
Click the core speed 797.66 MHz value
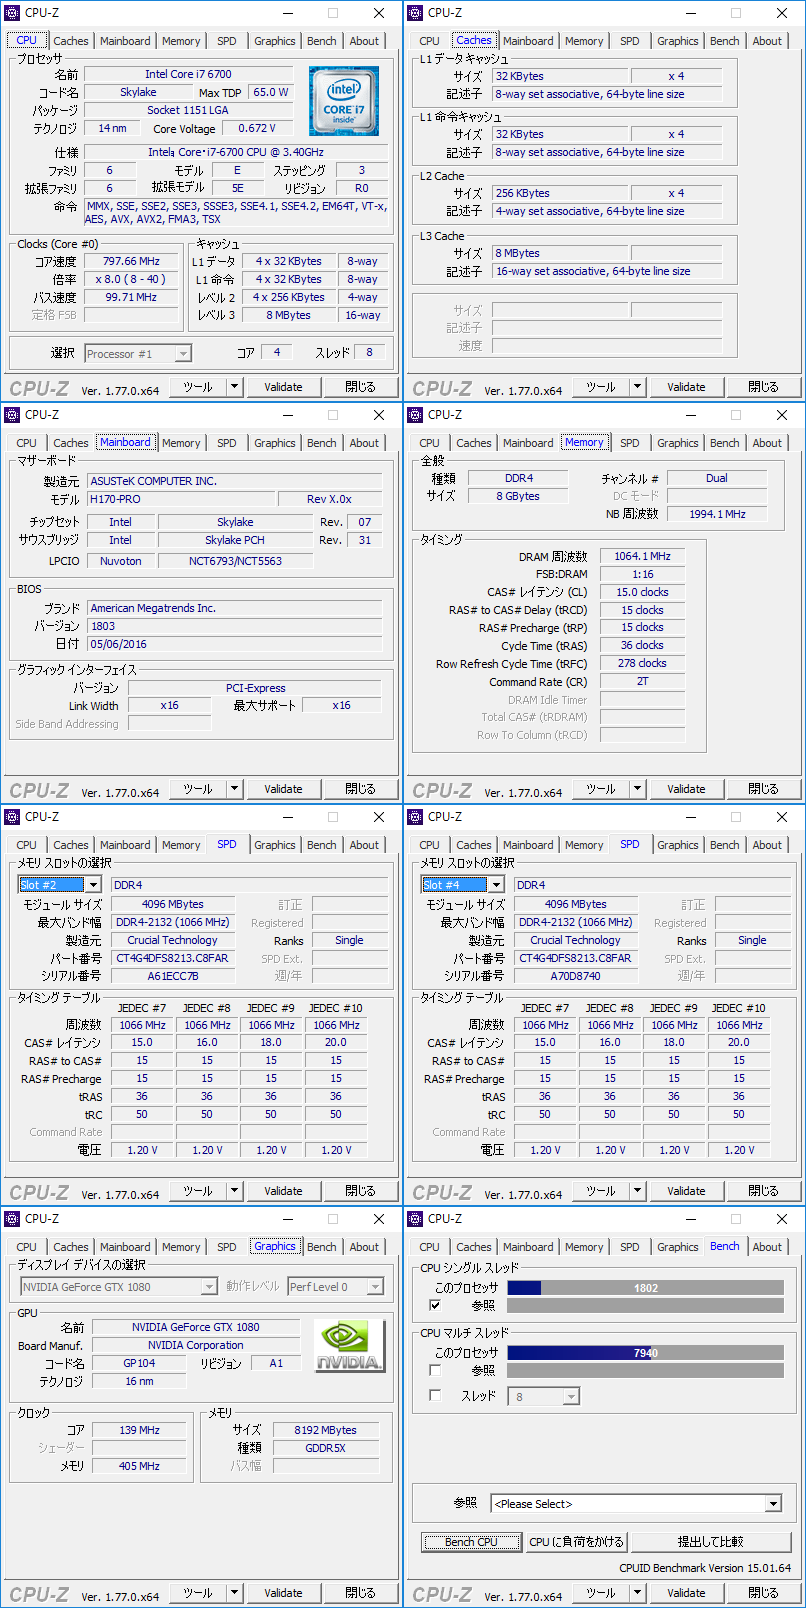pyautogui.click(x=131, y=261)
